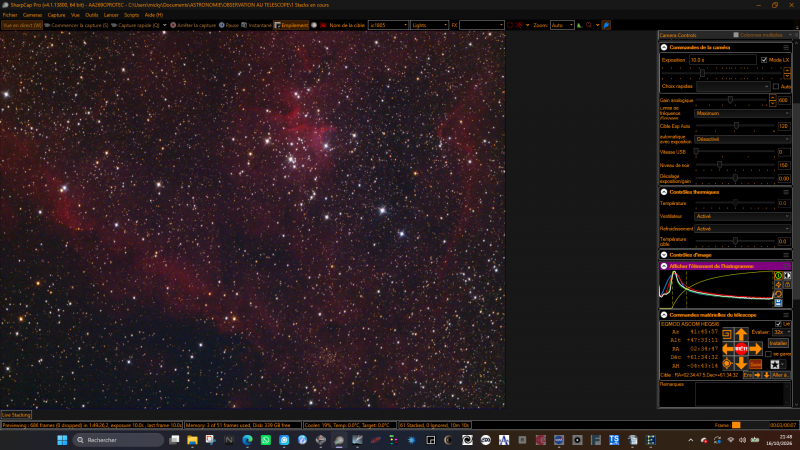Open the thermal controls panel menu icon
The height and width of the screenshot is (450, 800).
[x=786, y=192]
